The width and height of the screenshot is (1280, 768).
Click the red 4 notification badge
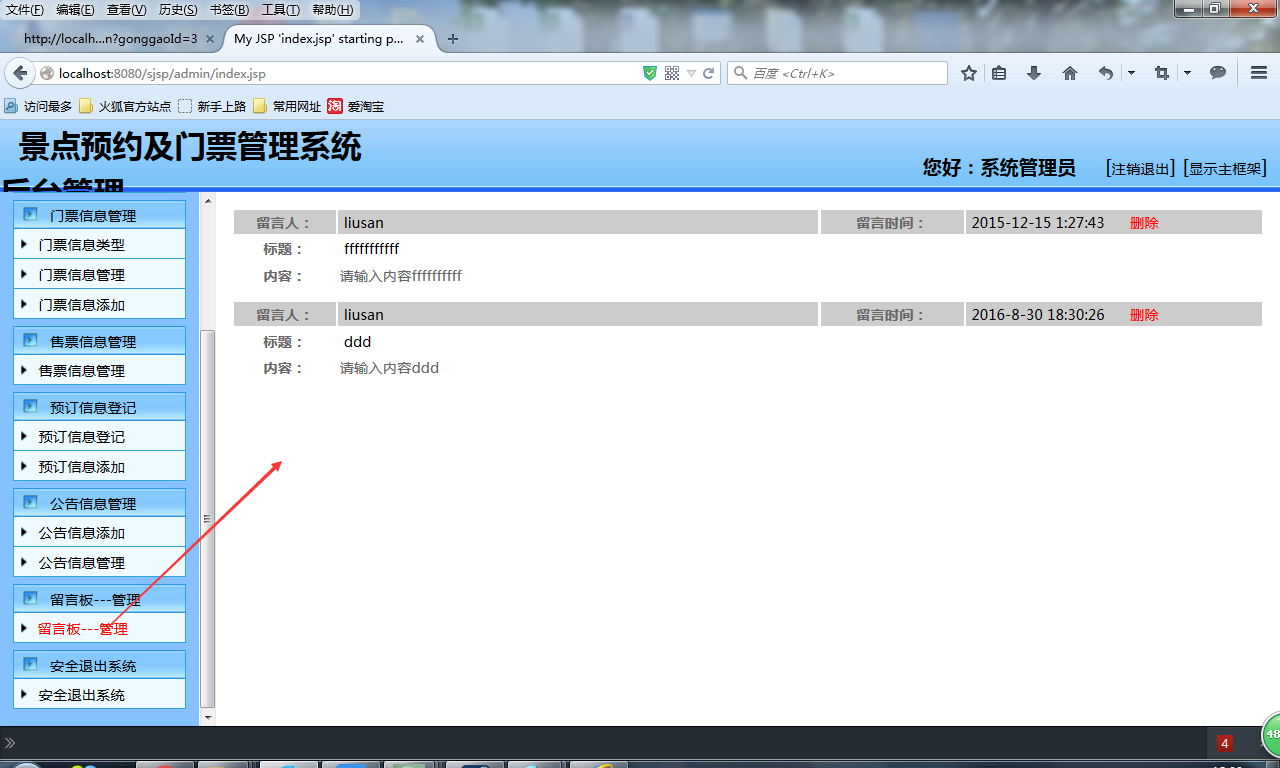coord(1225,743)
